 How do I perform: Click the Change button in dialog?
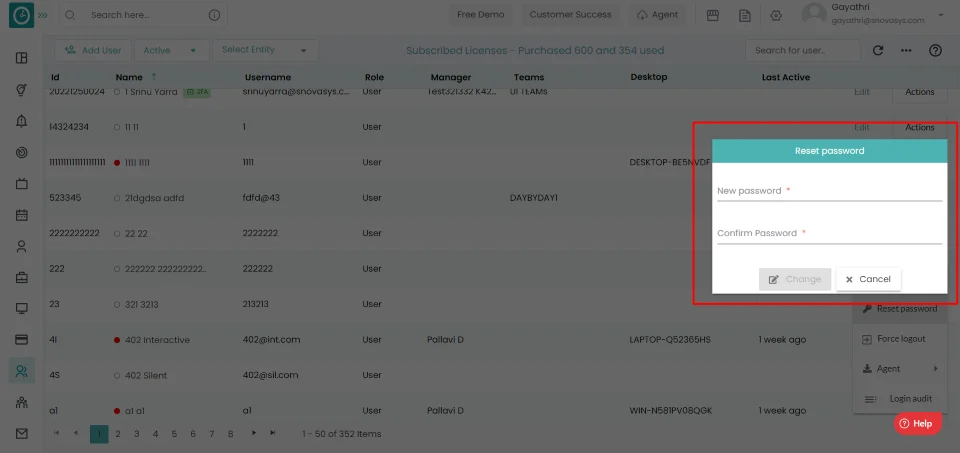(795, 279)
